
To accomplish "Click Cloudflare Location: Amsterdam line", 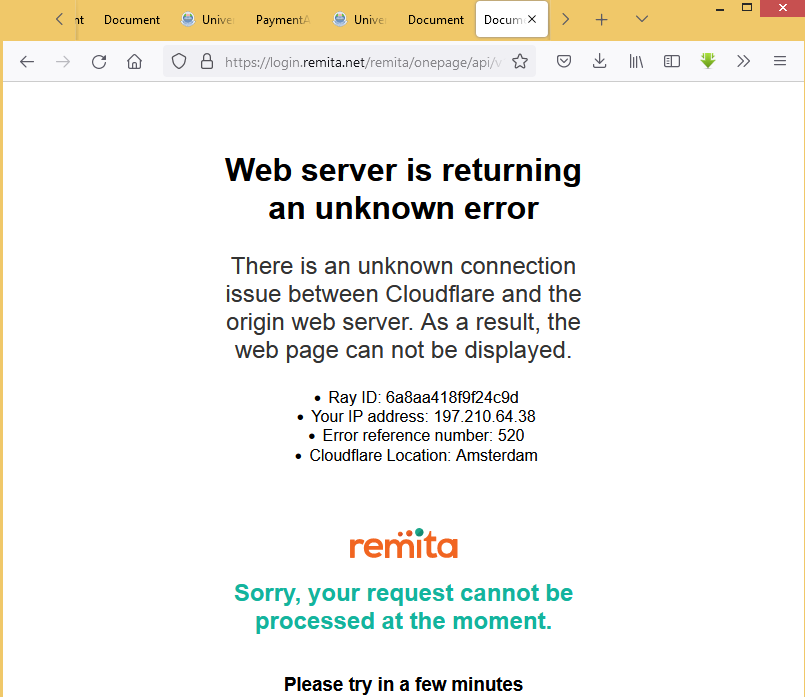I will coord(423,455).
